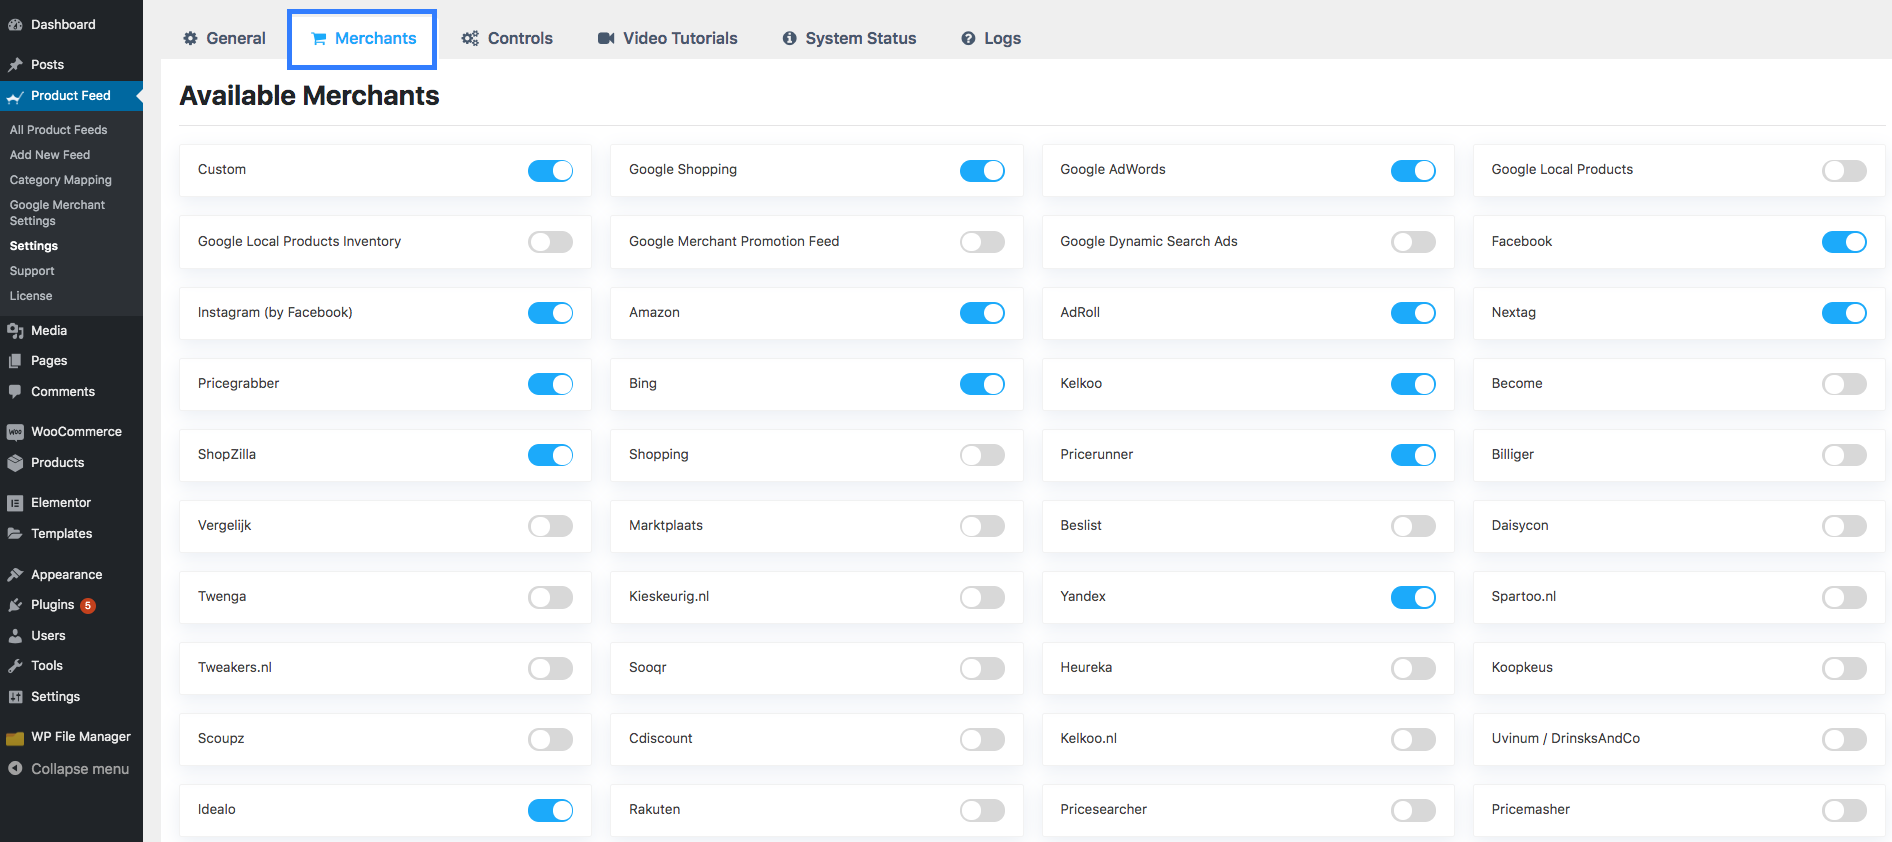Click the Collapse menu label
The height and width of the screenshot is (842, 1892).
point(80,769)
